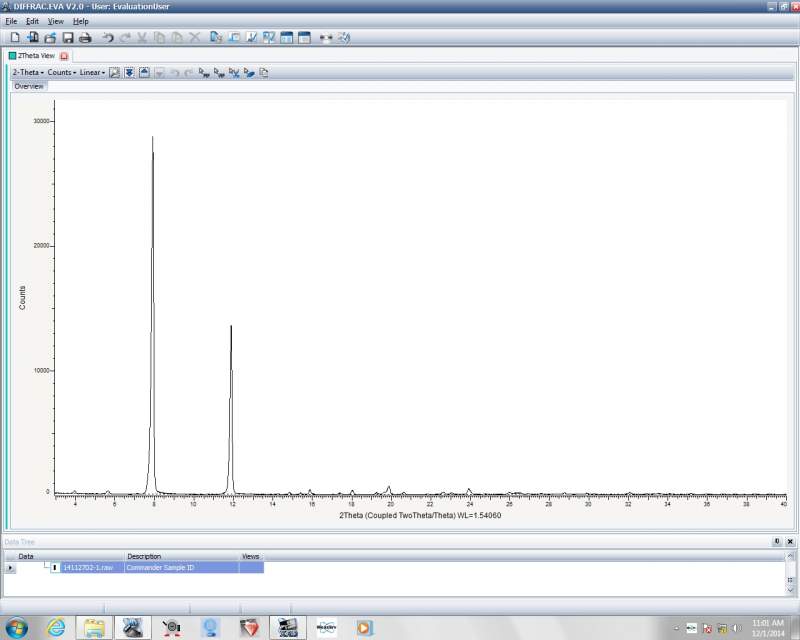Open the Help menu
Viewport: 800px width, 640px height.
[81, 21]
